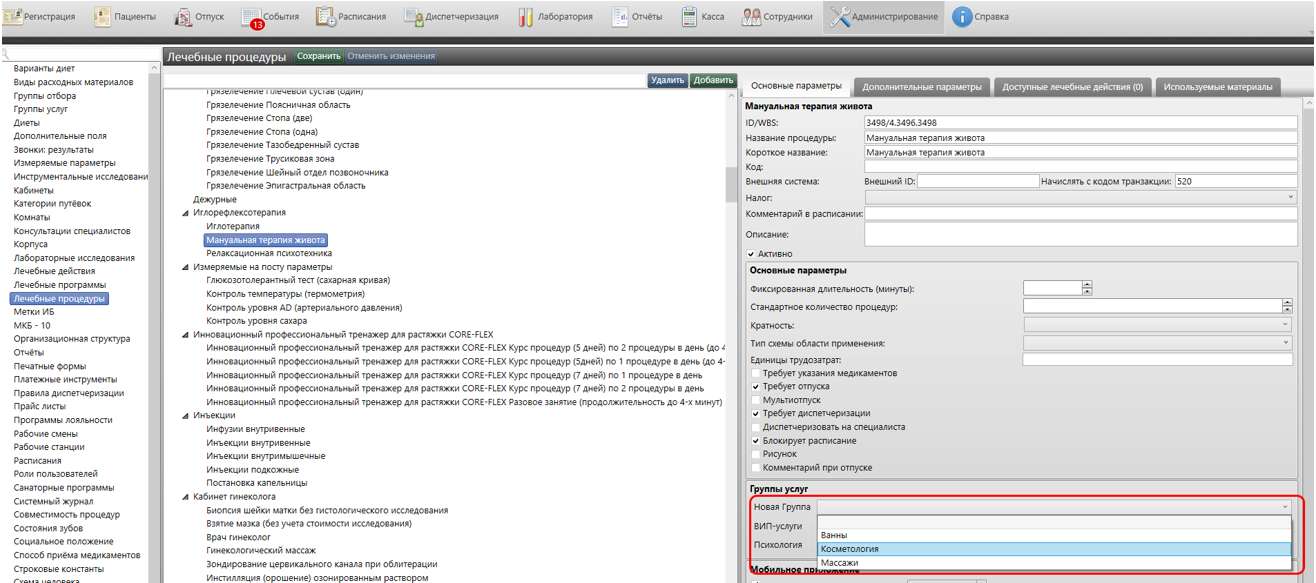Click the Сохранить button
The width and height of the screenshot is (1316, 583).
click(318, 56)
